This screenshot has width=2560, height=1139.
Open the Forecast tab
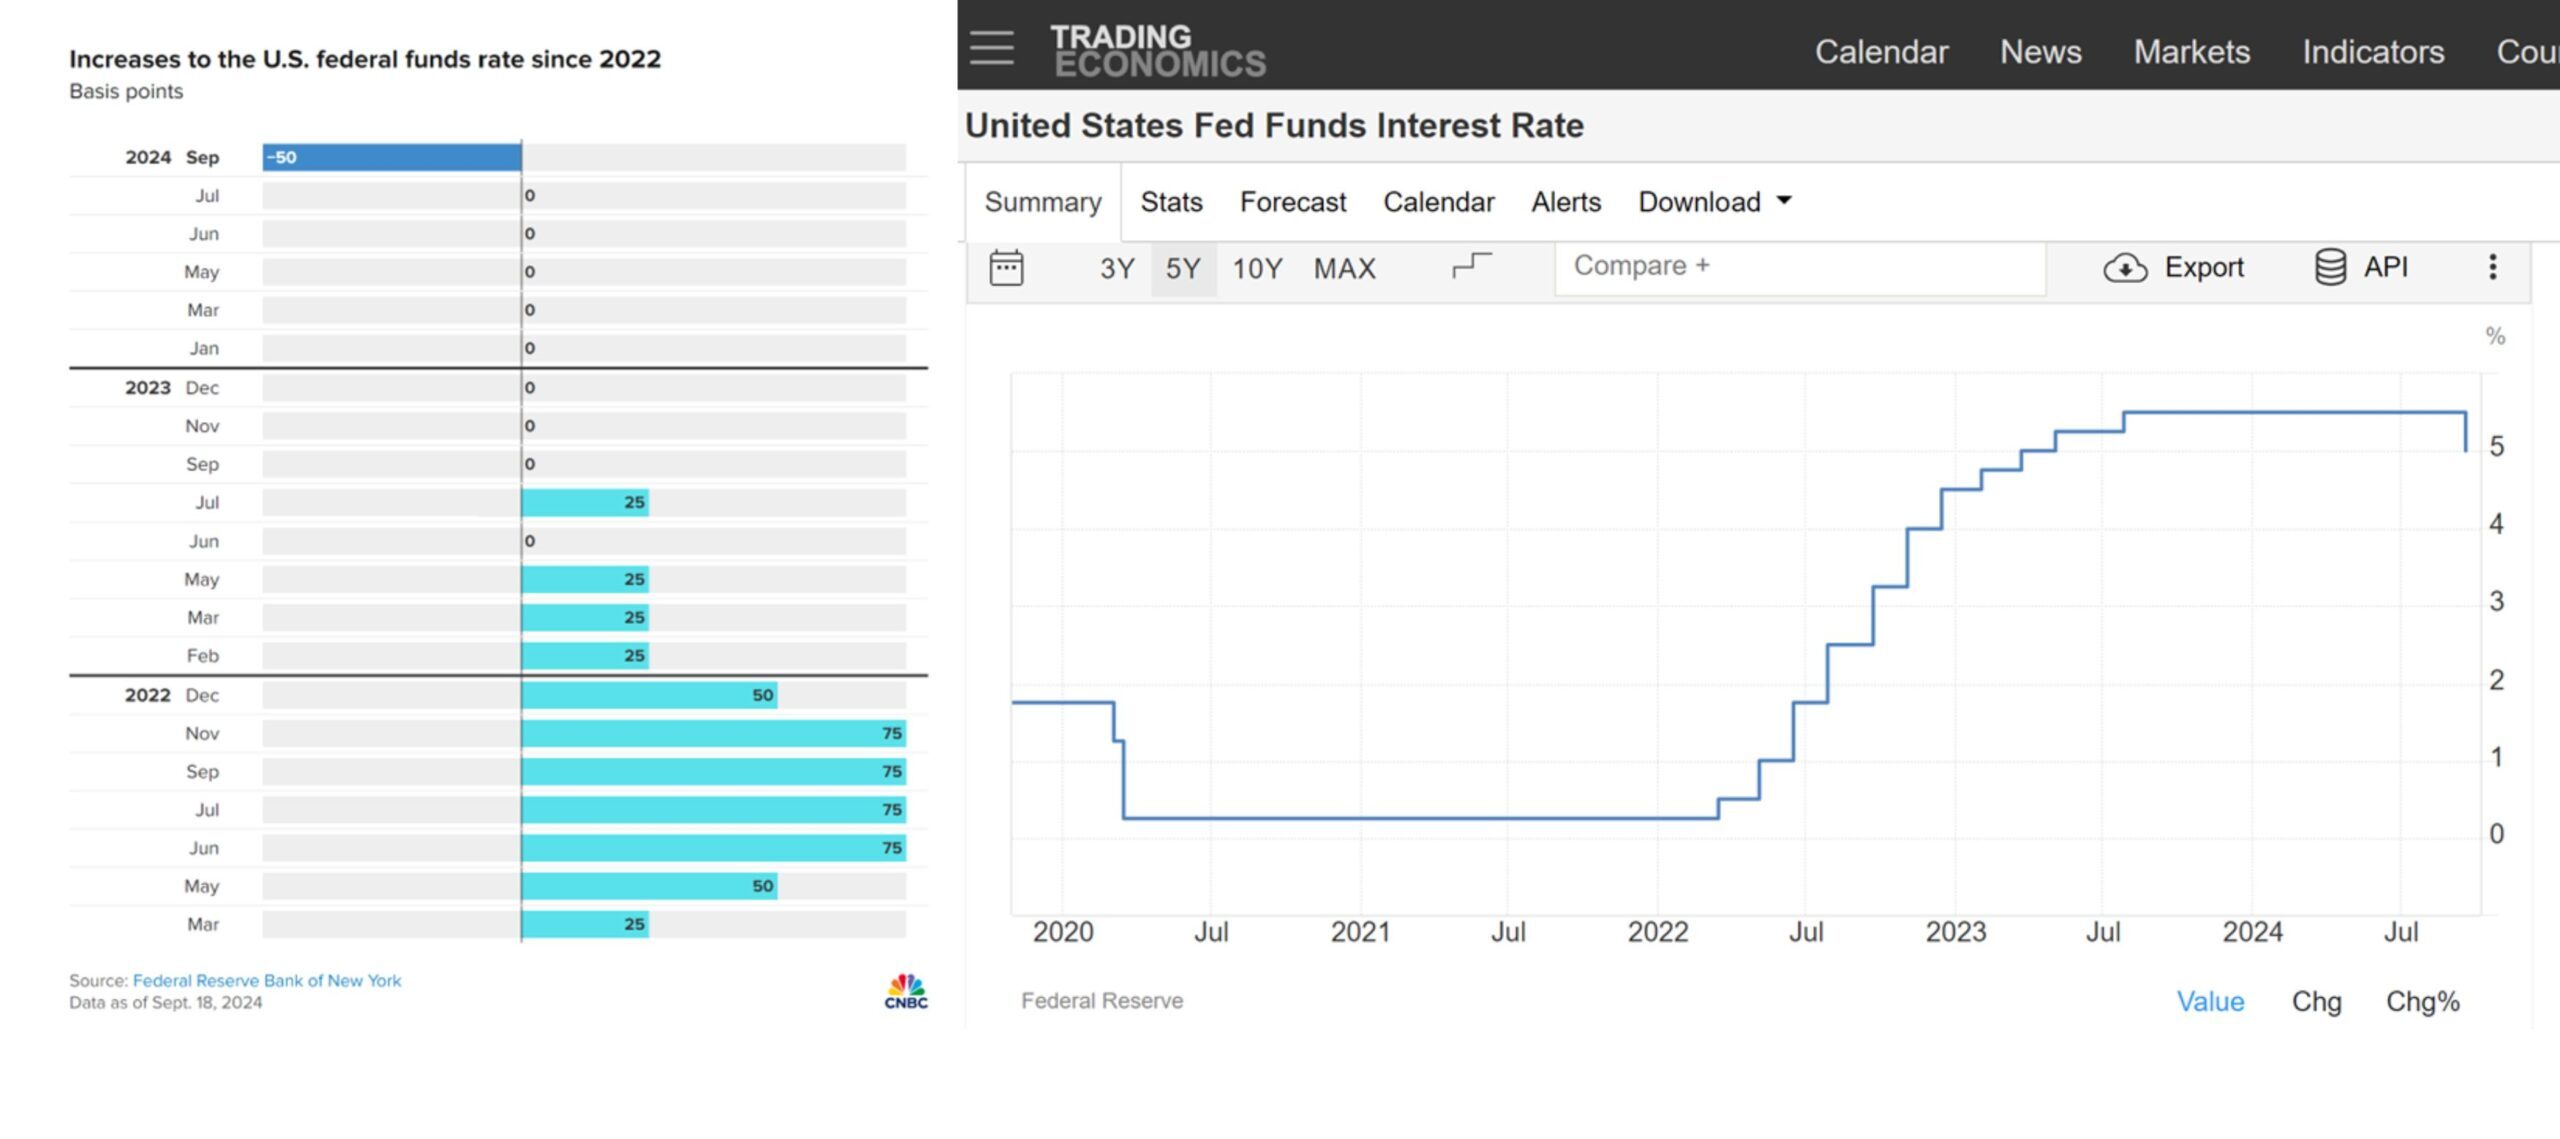[1292, 202]
